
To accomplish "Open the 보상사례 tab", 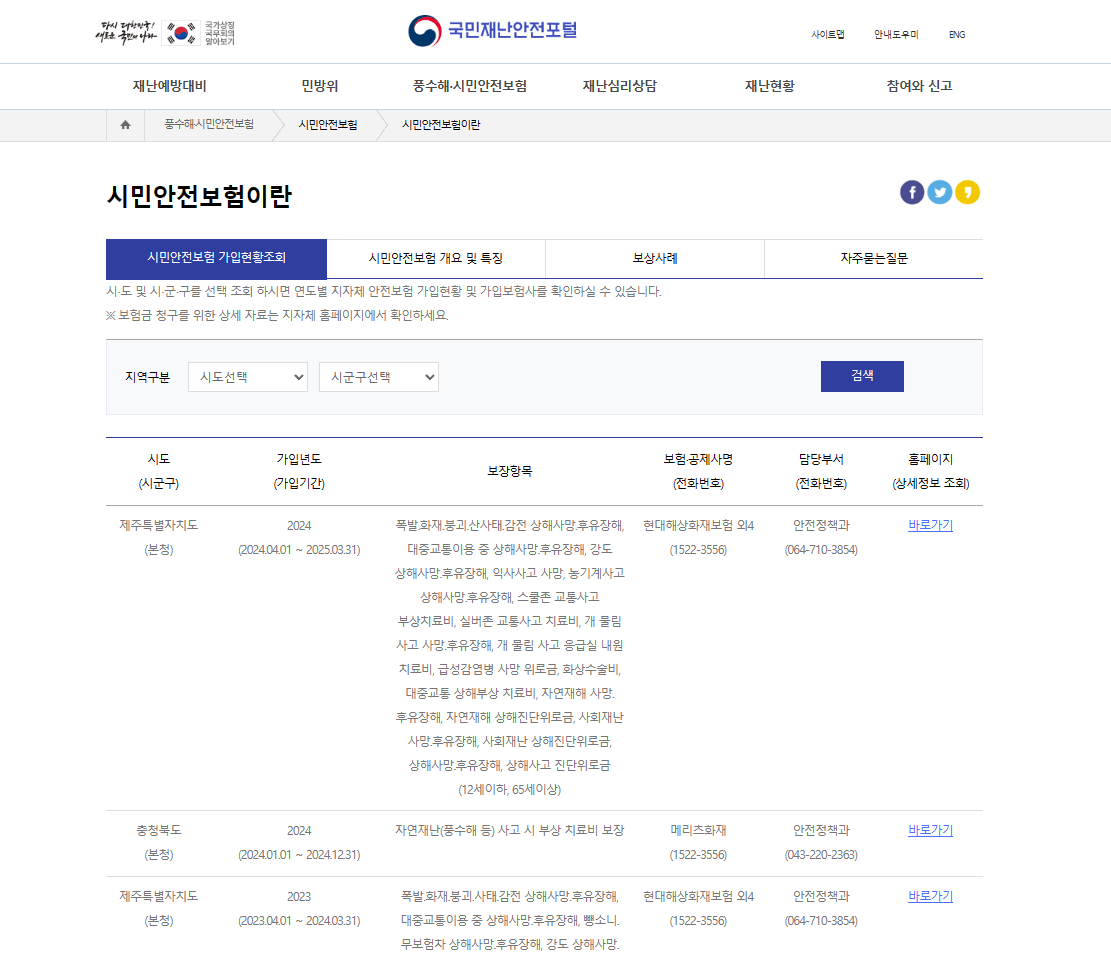I will 654,259.
